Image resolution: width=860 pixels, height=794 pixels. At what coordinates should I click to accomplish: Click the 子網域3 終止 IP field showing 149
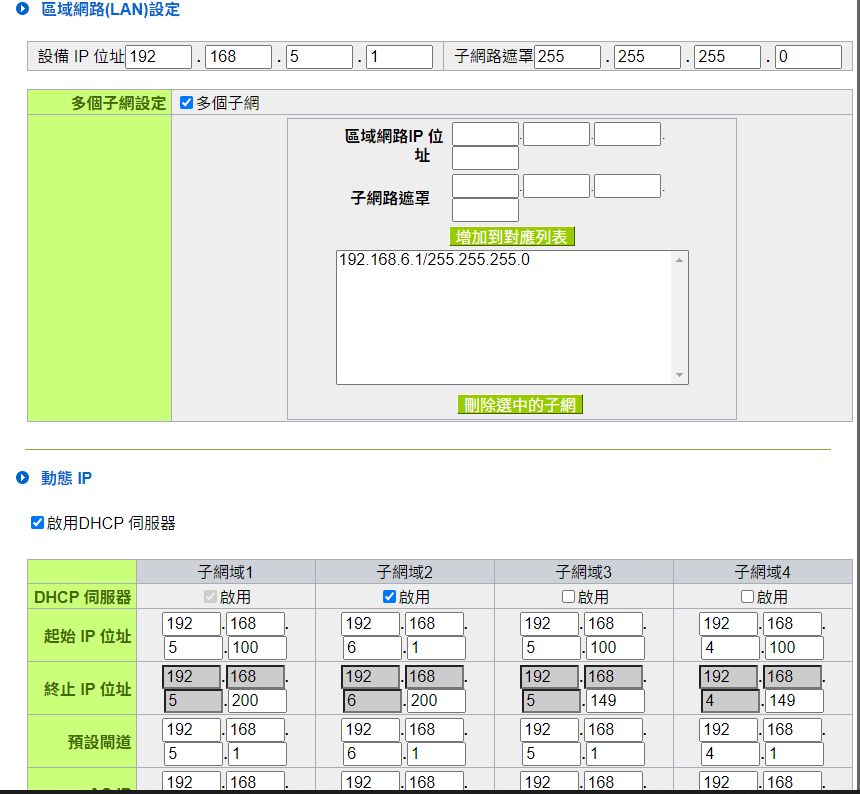(x=616, y=701)
